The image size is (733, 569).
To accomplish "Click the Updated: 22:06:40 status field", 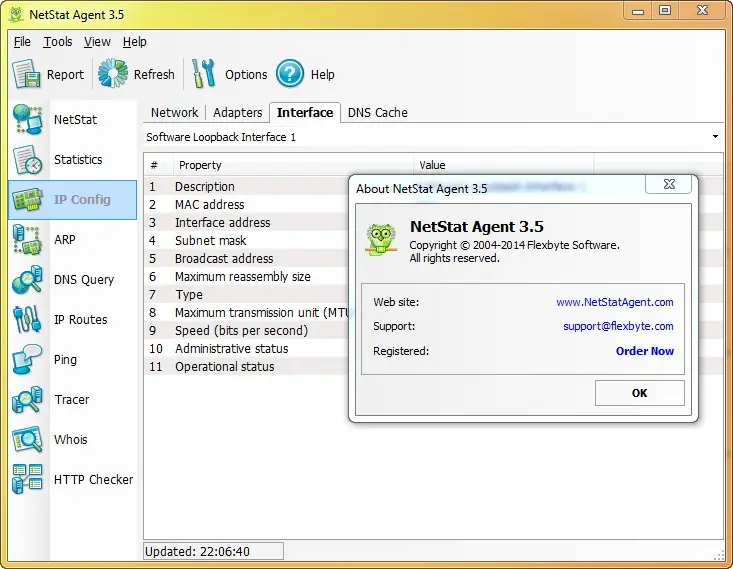I will click(213, 551).
